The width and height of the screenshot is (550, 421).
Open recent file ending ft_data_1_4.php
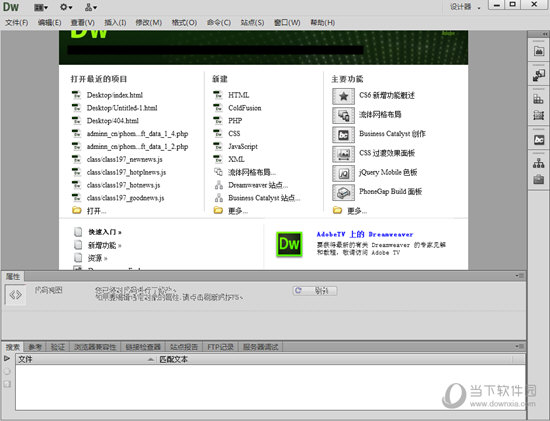click(x=138, y=134)
